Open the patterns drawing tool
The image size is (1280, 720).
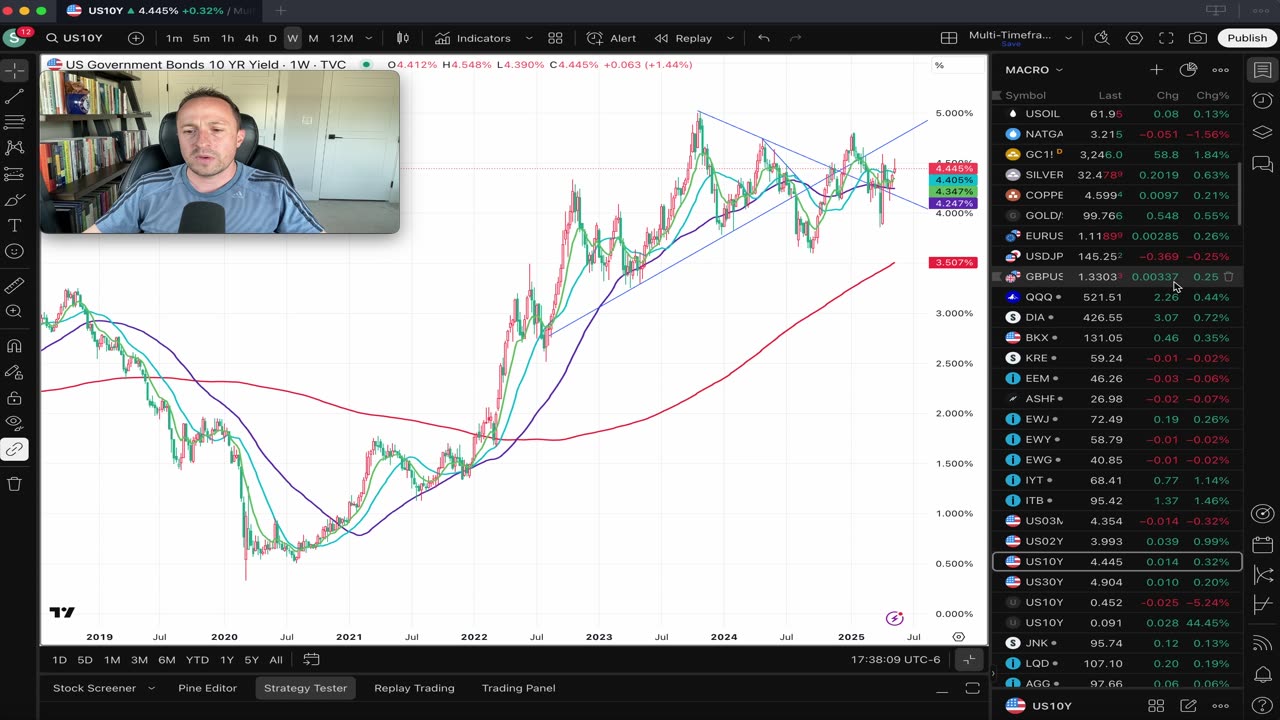coord(14,148)
